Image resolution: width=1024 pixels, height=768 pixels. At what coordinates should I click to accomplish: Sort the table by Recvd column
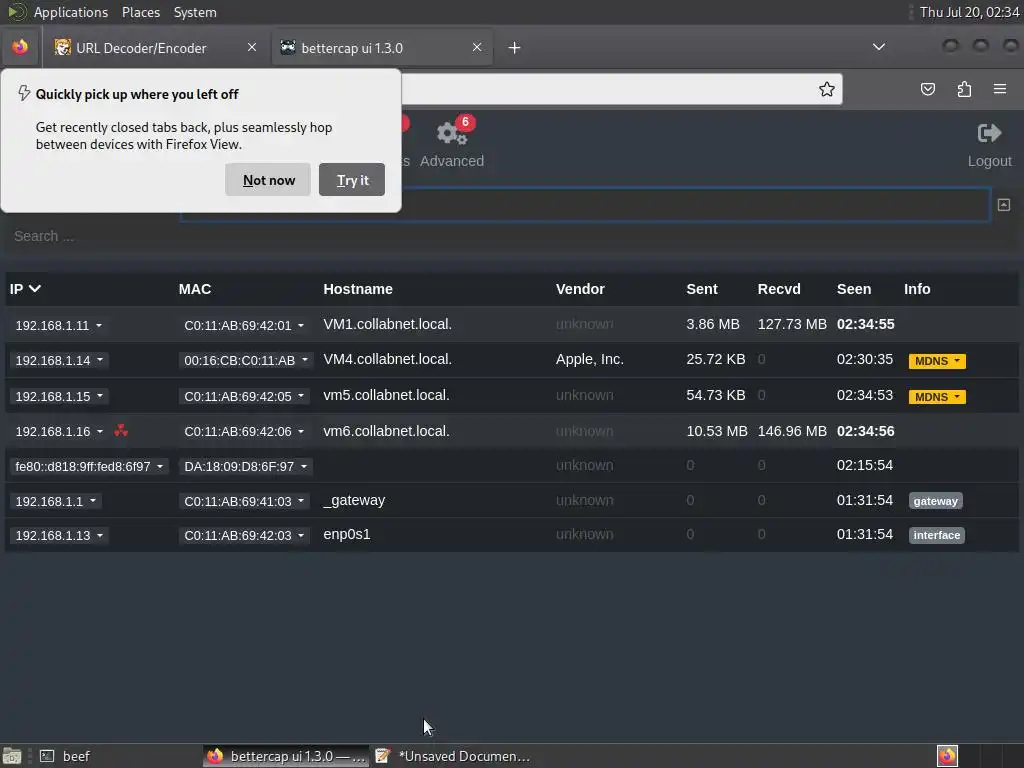tap(778, 289)
